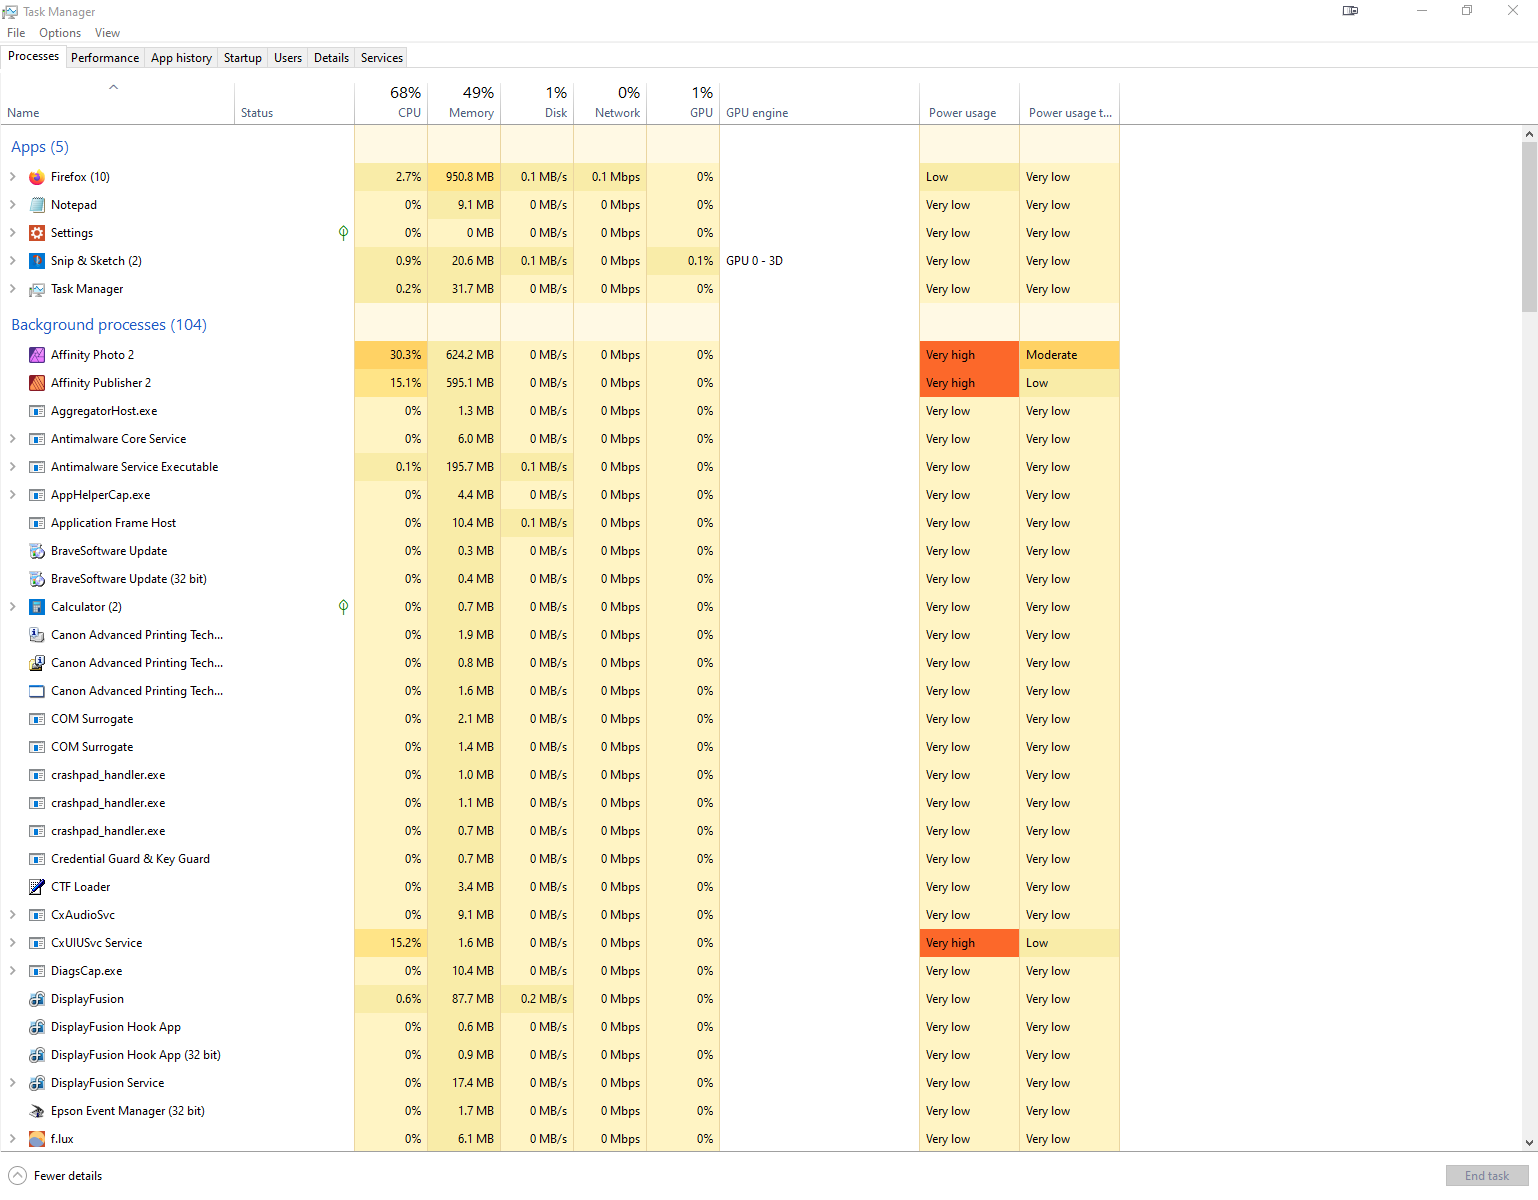Expand the Firefox process group
1538x1200 pixels.
point(11,176)
